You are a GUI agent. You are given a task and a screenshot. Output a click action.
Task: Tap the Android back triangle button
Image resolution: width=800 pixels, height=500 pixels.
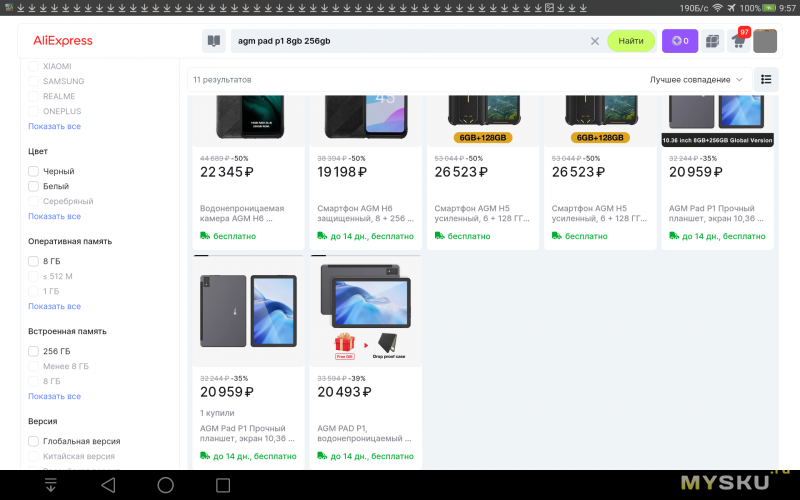point(108,485)
